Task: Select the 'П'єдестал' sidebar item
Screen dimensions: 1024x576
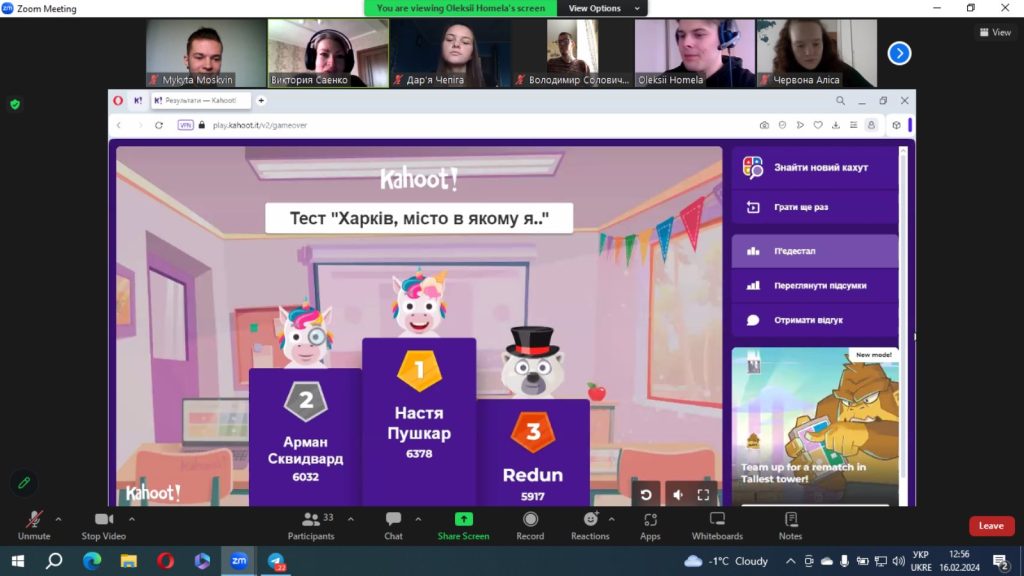Action: (815, 251)
